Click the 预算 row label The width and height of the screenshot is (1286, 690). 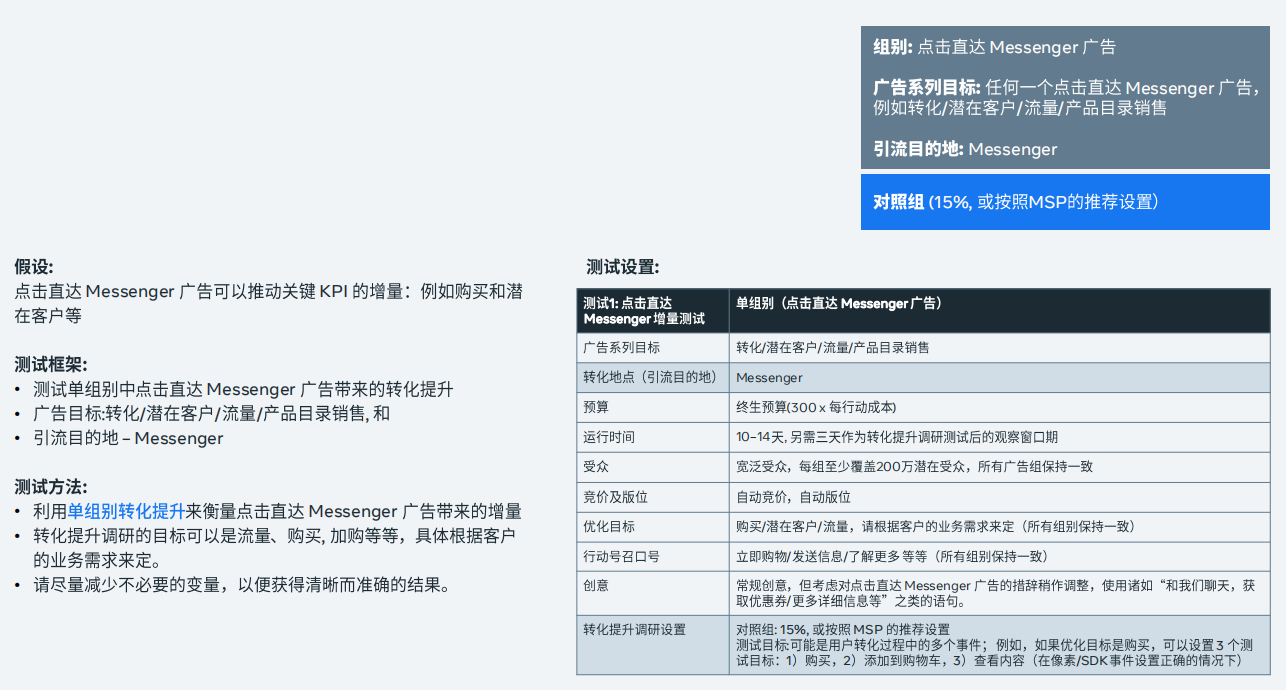[x=653, y=407]
